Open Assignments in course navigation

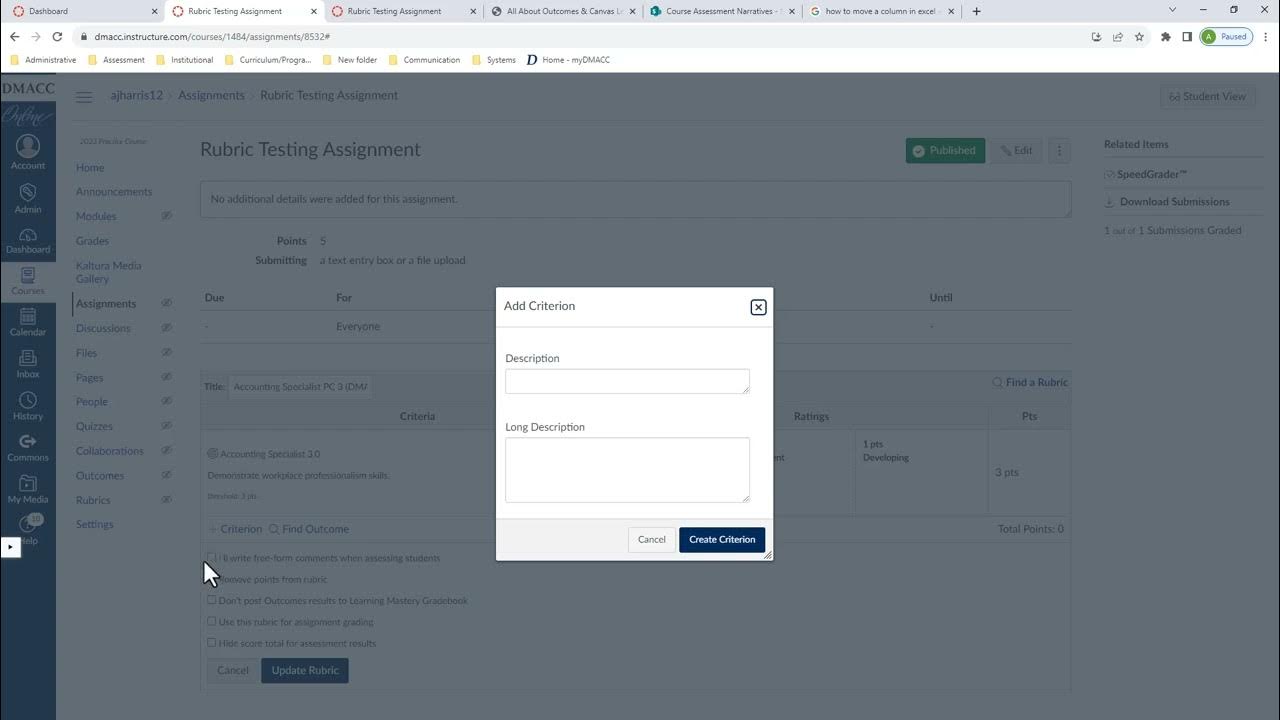tap(106, 304)
